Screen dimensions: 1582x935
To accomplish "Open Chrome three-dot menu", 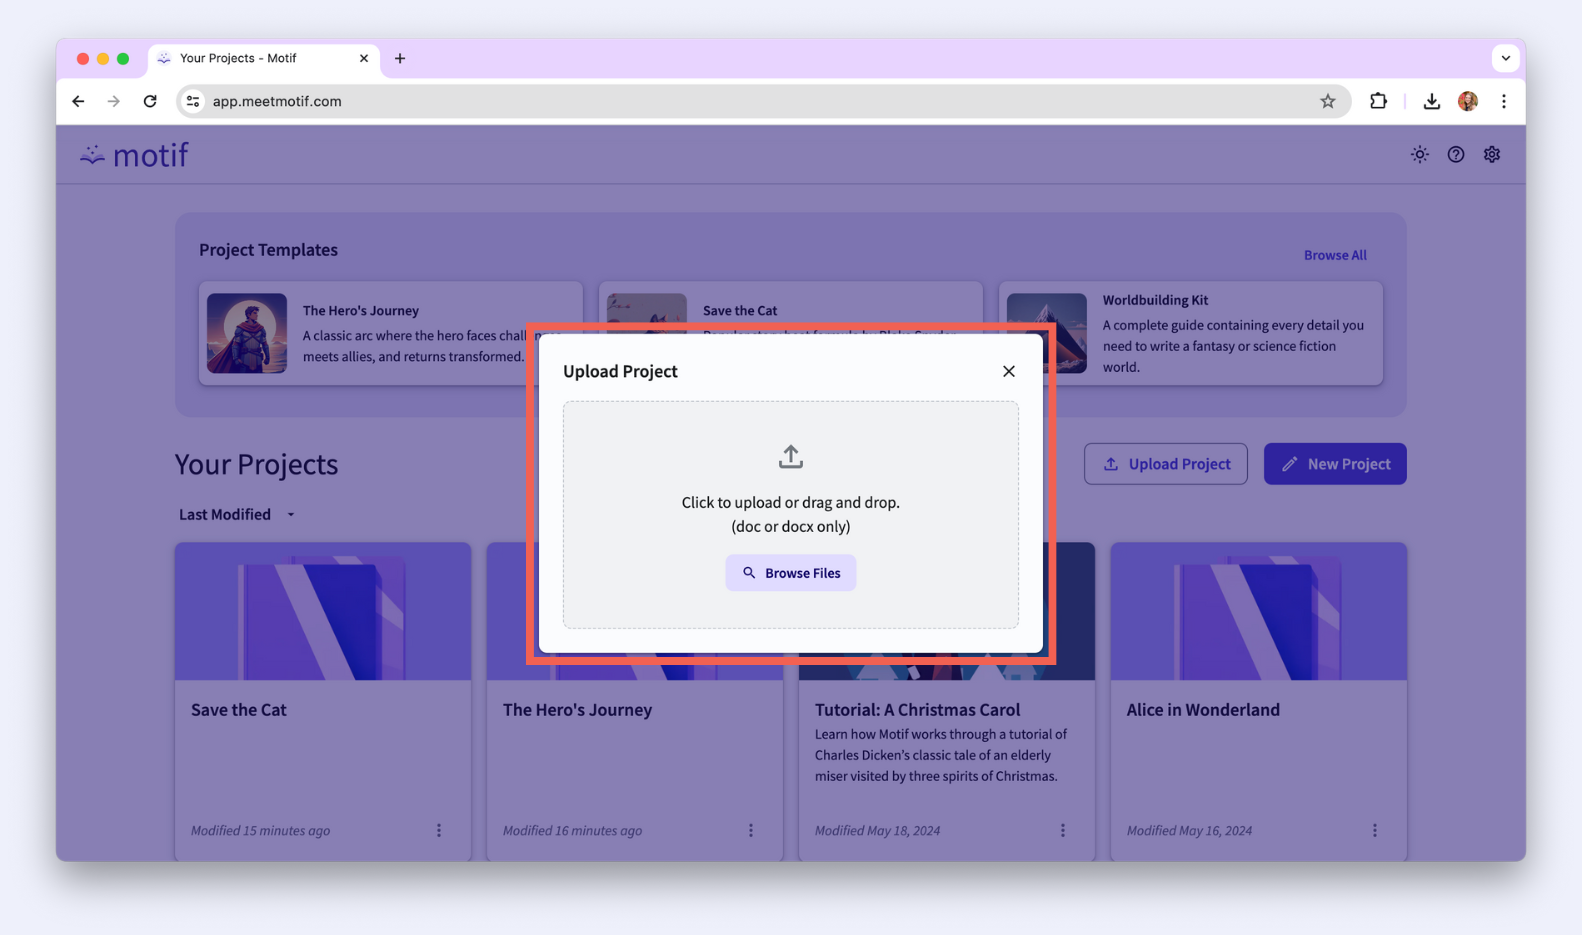I will click(1503, 101).
